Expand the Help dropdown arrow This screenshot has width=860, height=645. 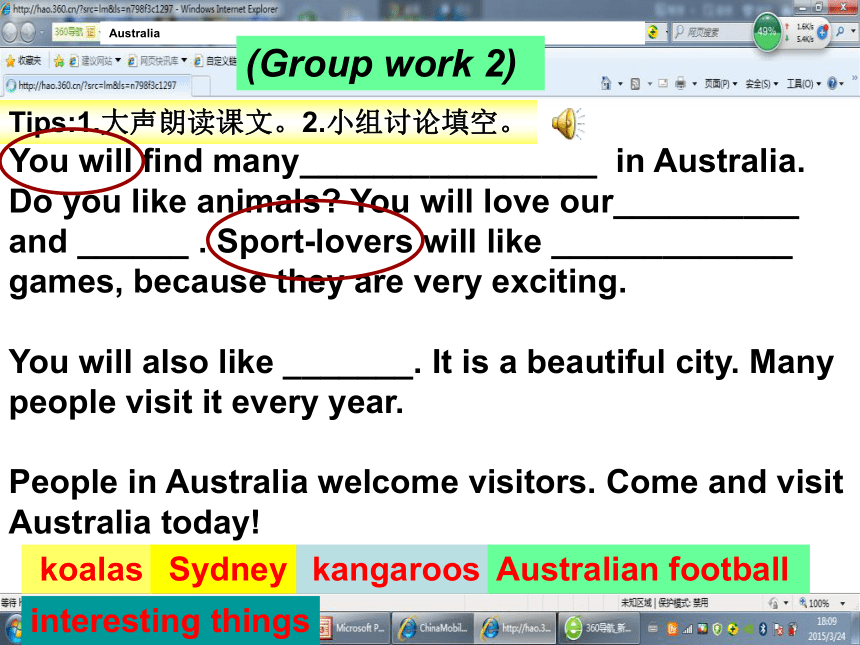point(841,84)
